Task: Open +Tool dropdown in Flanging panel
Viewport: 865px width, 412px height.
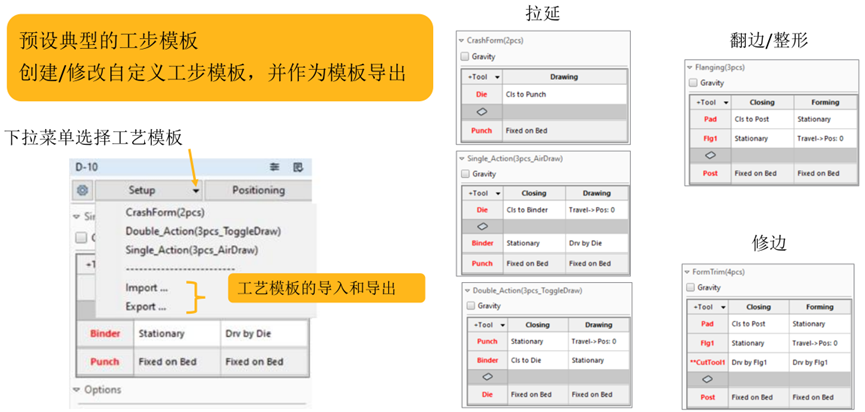Action: [x=725, y=103]
